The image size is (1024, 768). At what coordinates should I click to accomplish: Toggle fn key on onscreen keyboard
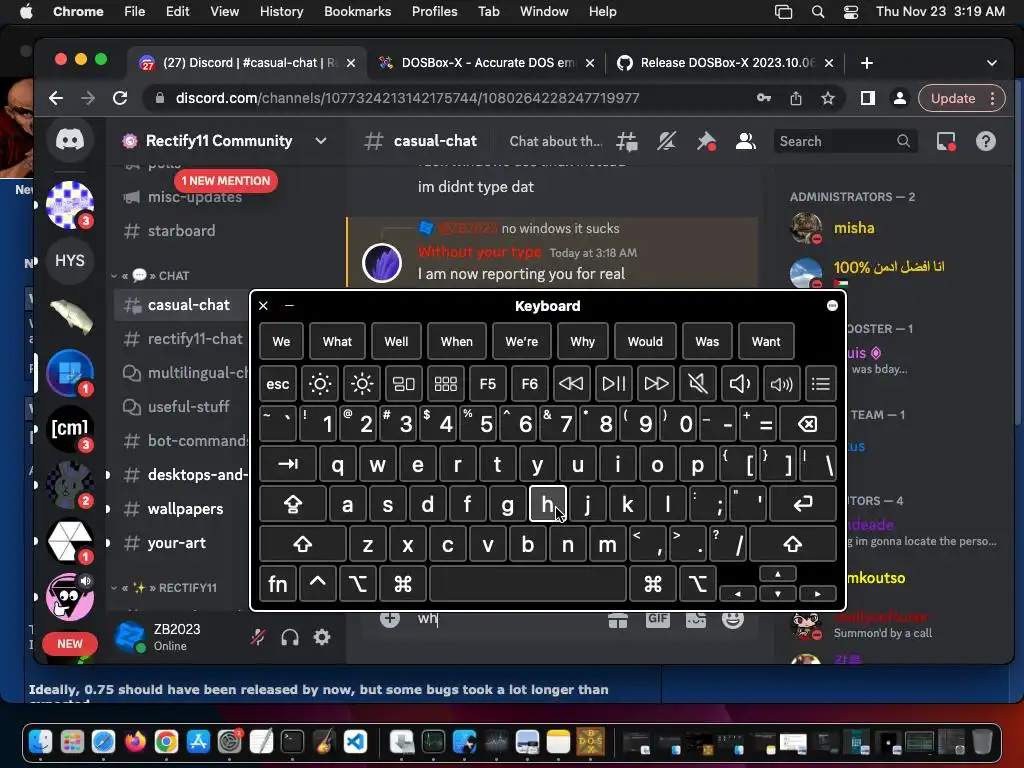tap(278, 583)
